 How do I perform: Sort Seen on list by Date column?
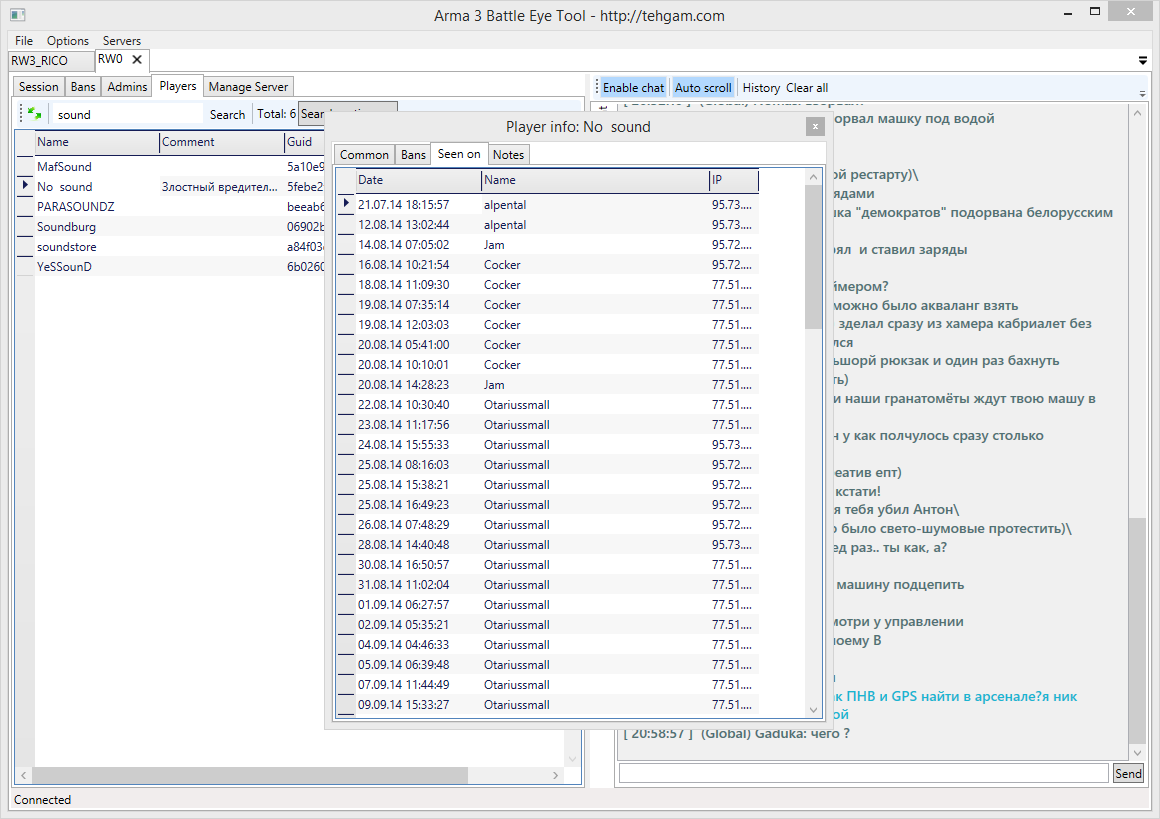point(418,180)
